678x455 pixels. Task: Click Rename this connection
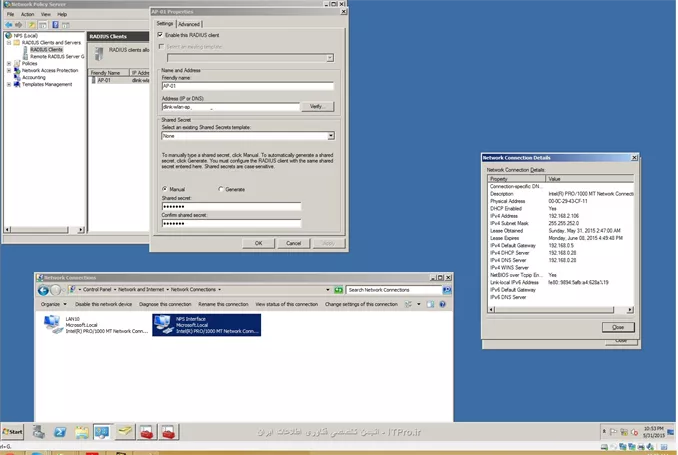coord(223,304)
